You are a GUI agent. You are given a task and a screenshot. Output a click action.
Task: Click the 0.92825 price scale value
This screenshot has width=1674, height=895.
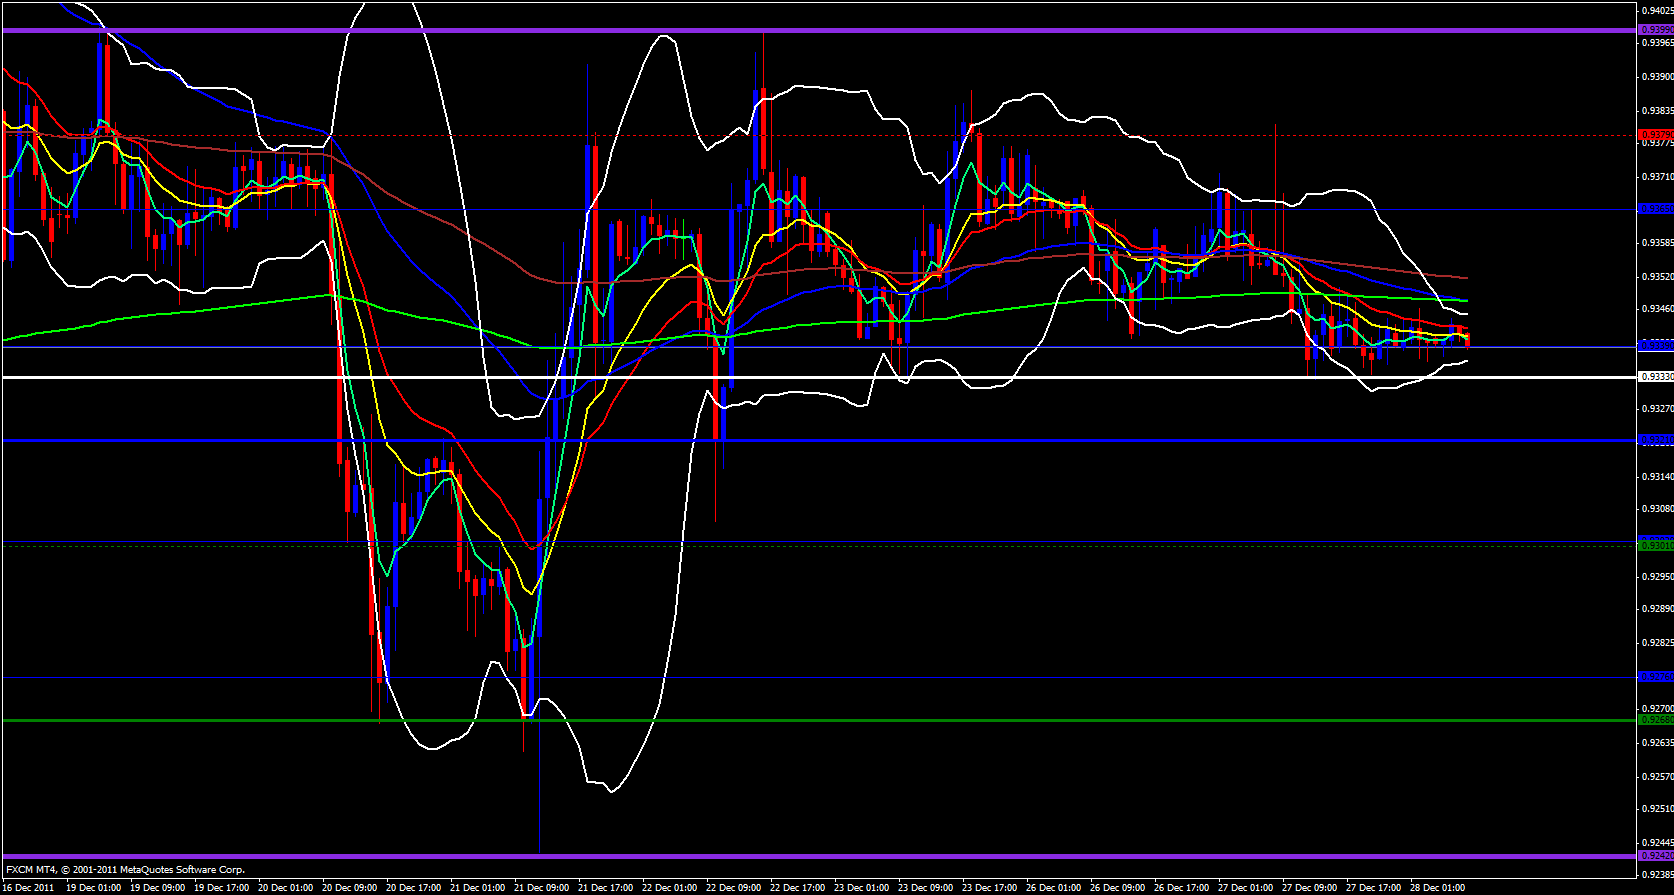(x=1657, y=642)
